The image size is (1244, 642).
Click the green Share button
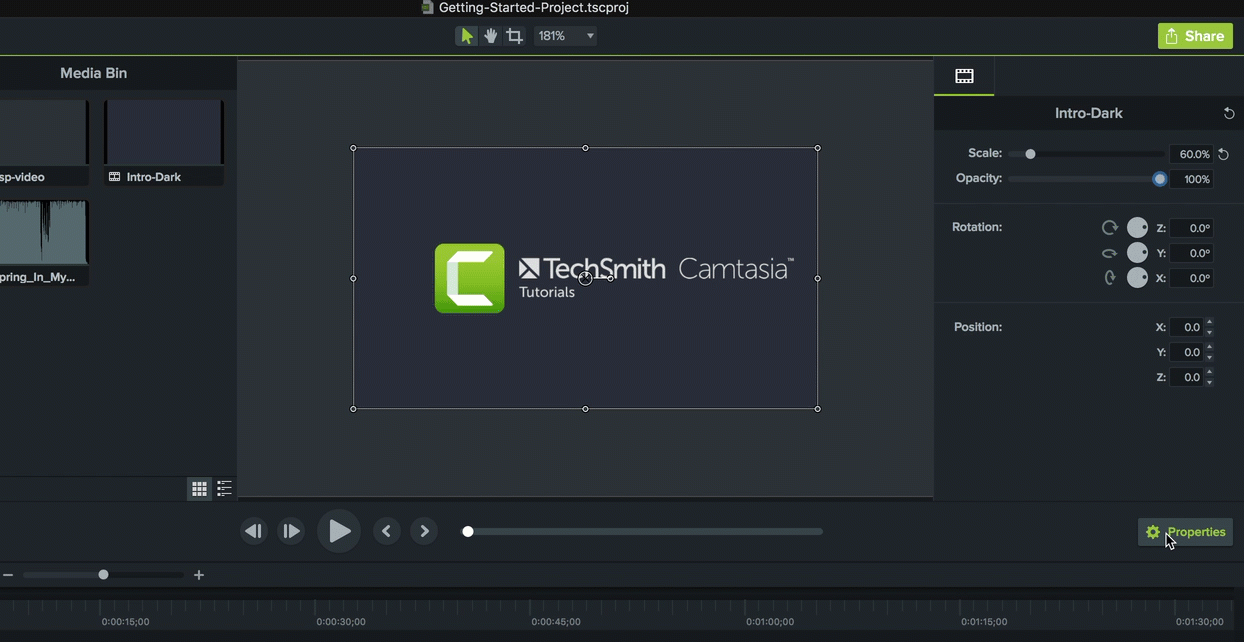point(1195,36)
